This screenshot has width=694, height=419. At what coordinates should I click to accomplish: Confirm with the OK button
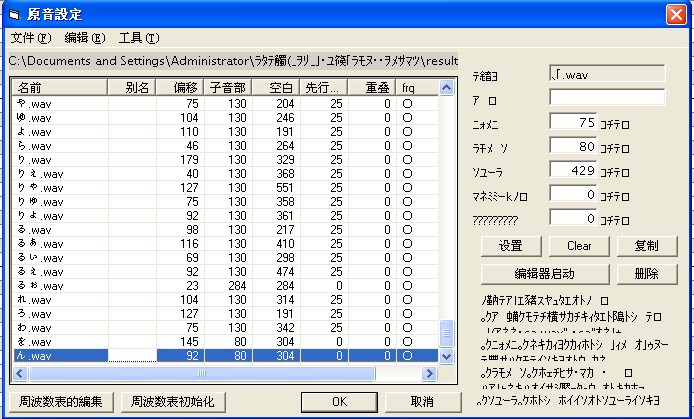339,402
